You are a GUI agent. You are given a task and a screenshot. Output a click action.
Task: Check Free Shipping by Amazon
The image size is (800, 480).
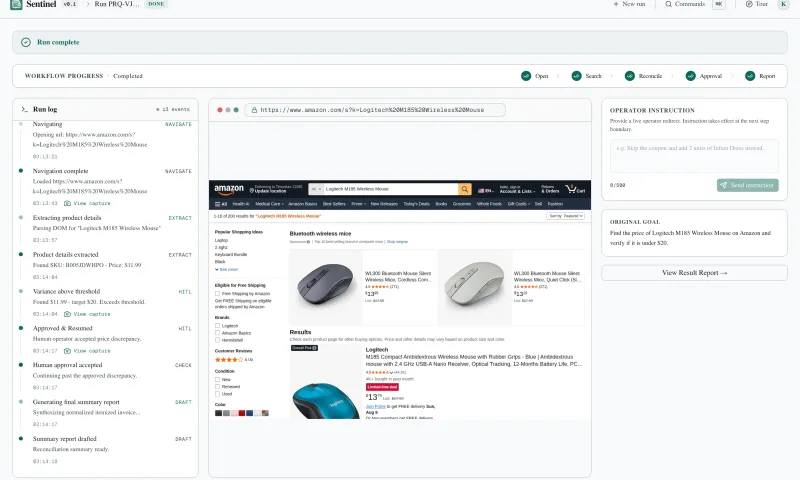click(x=217, y=294)
